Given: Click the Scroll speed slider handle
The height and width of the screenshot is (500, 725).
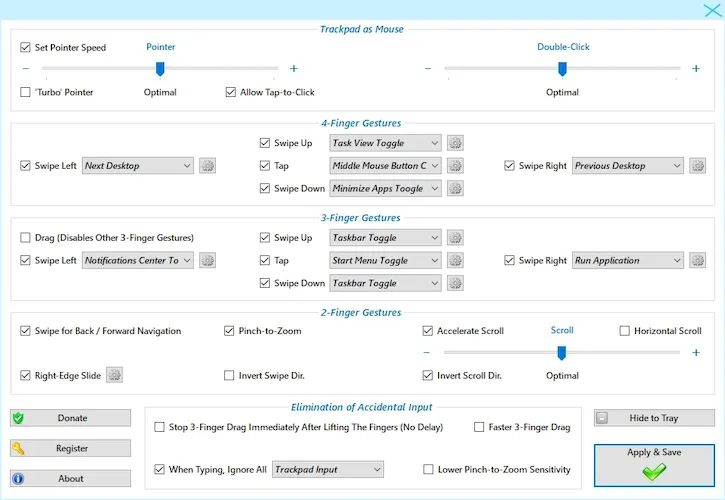Looking at the screenshot, I should click(x=562, y=352).
